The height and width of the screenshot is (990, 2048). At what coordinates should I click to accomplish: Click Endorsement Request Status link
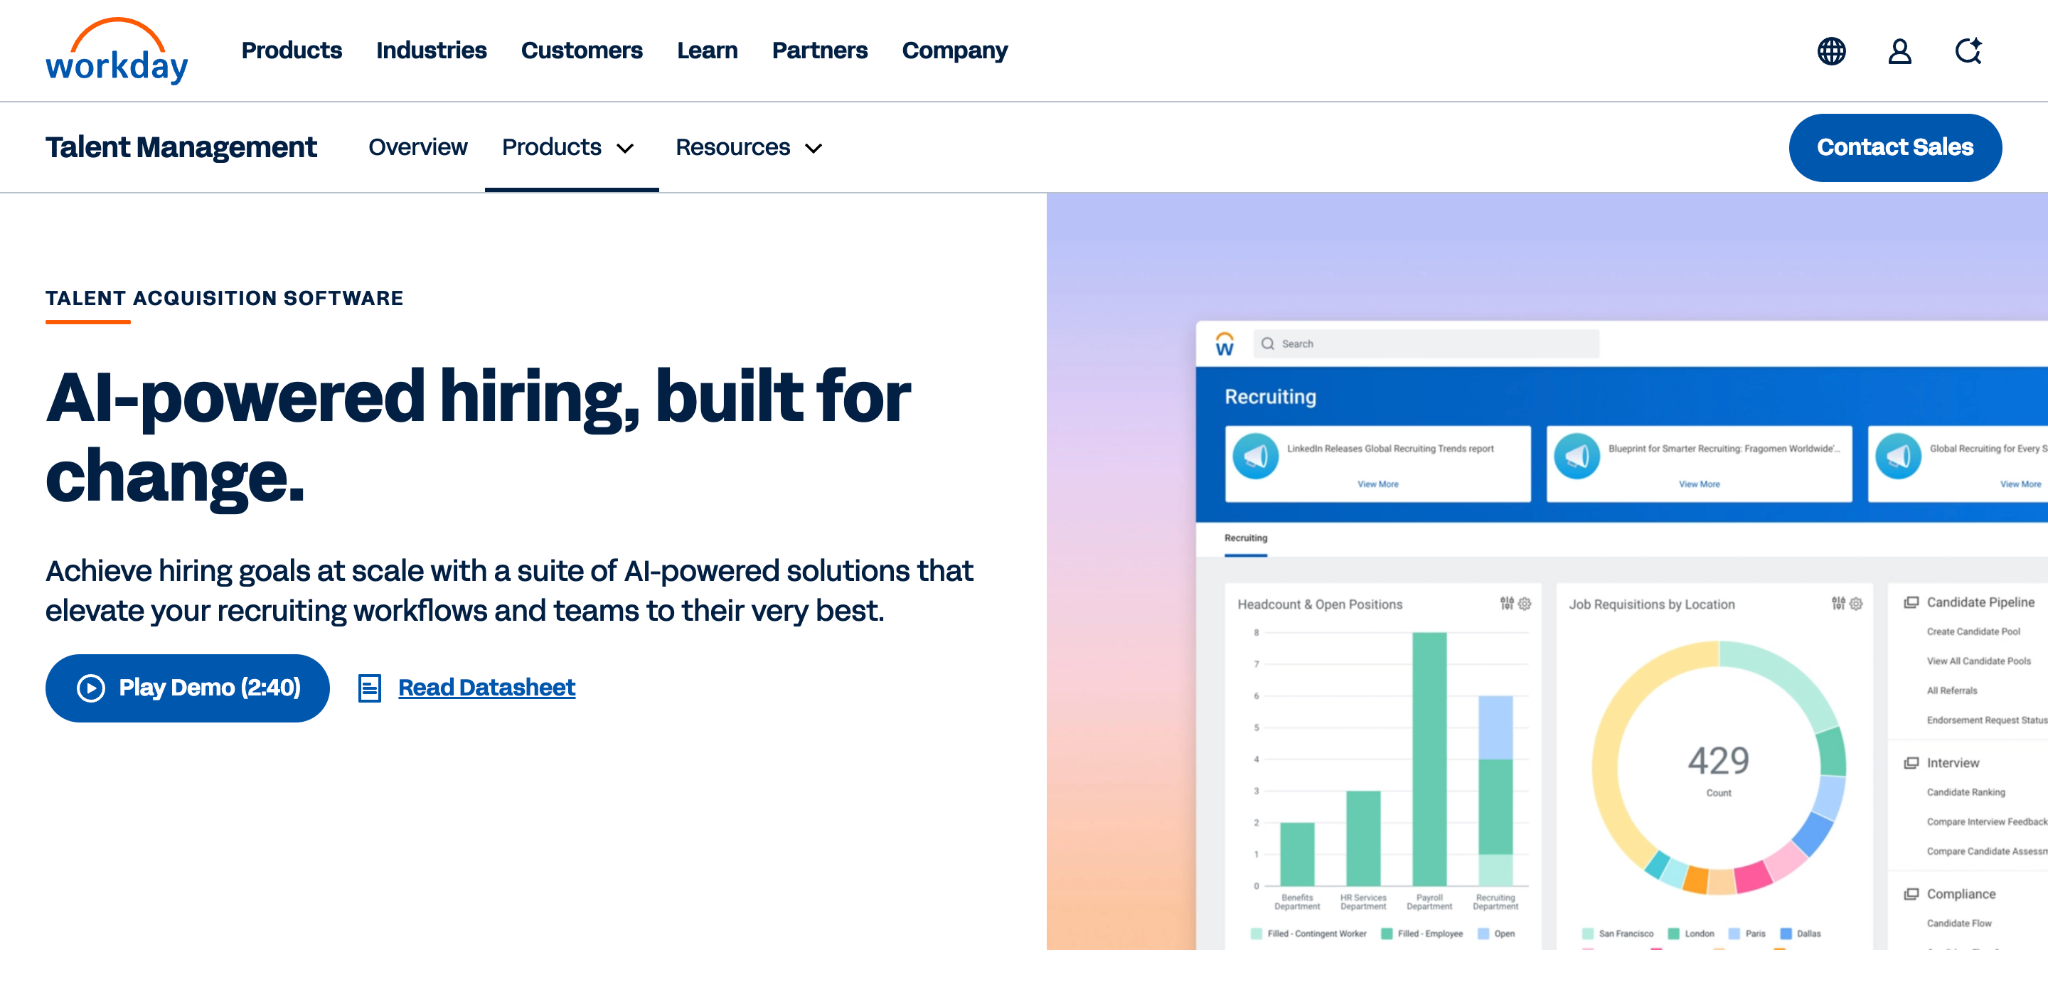(x=1987, y=720)
